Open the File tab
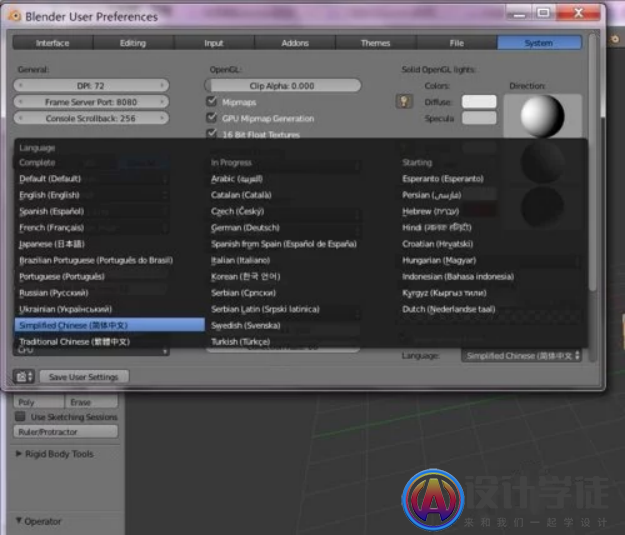Image resolution: width=625 pixels, height=535 pixels. pyautogui.click(x=456, y=43)
